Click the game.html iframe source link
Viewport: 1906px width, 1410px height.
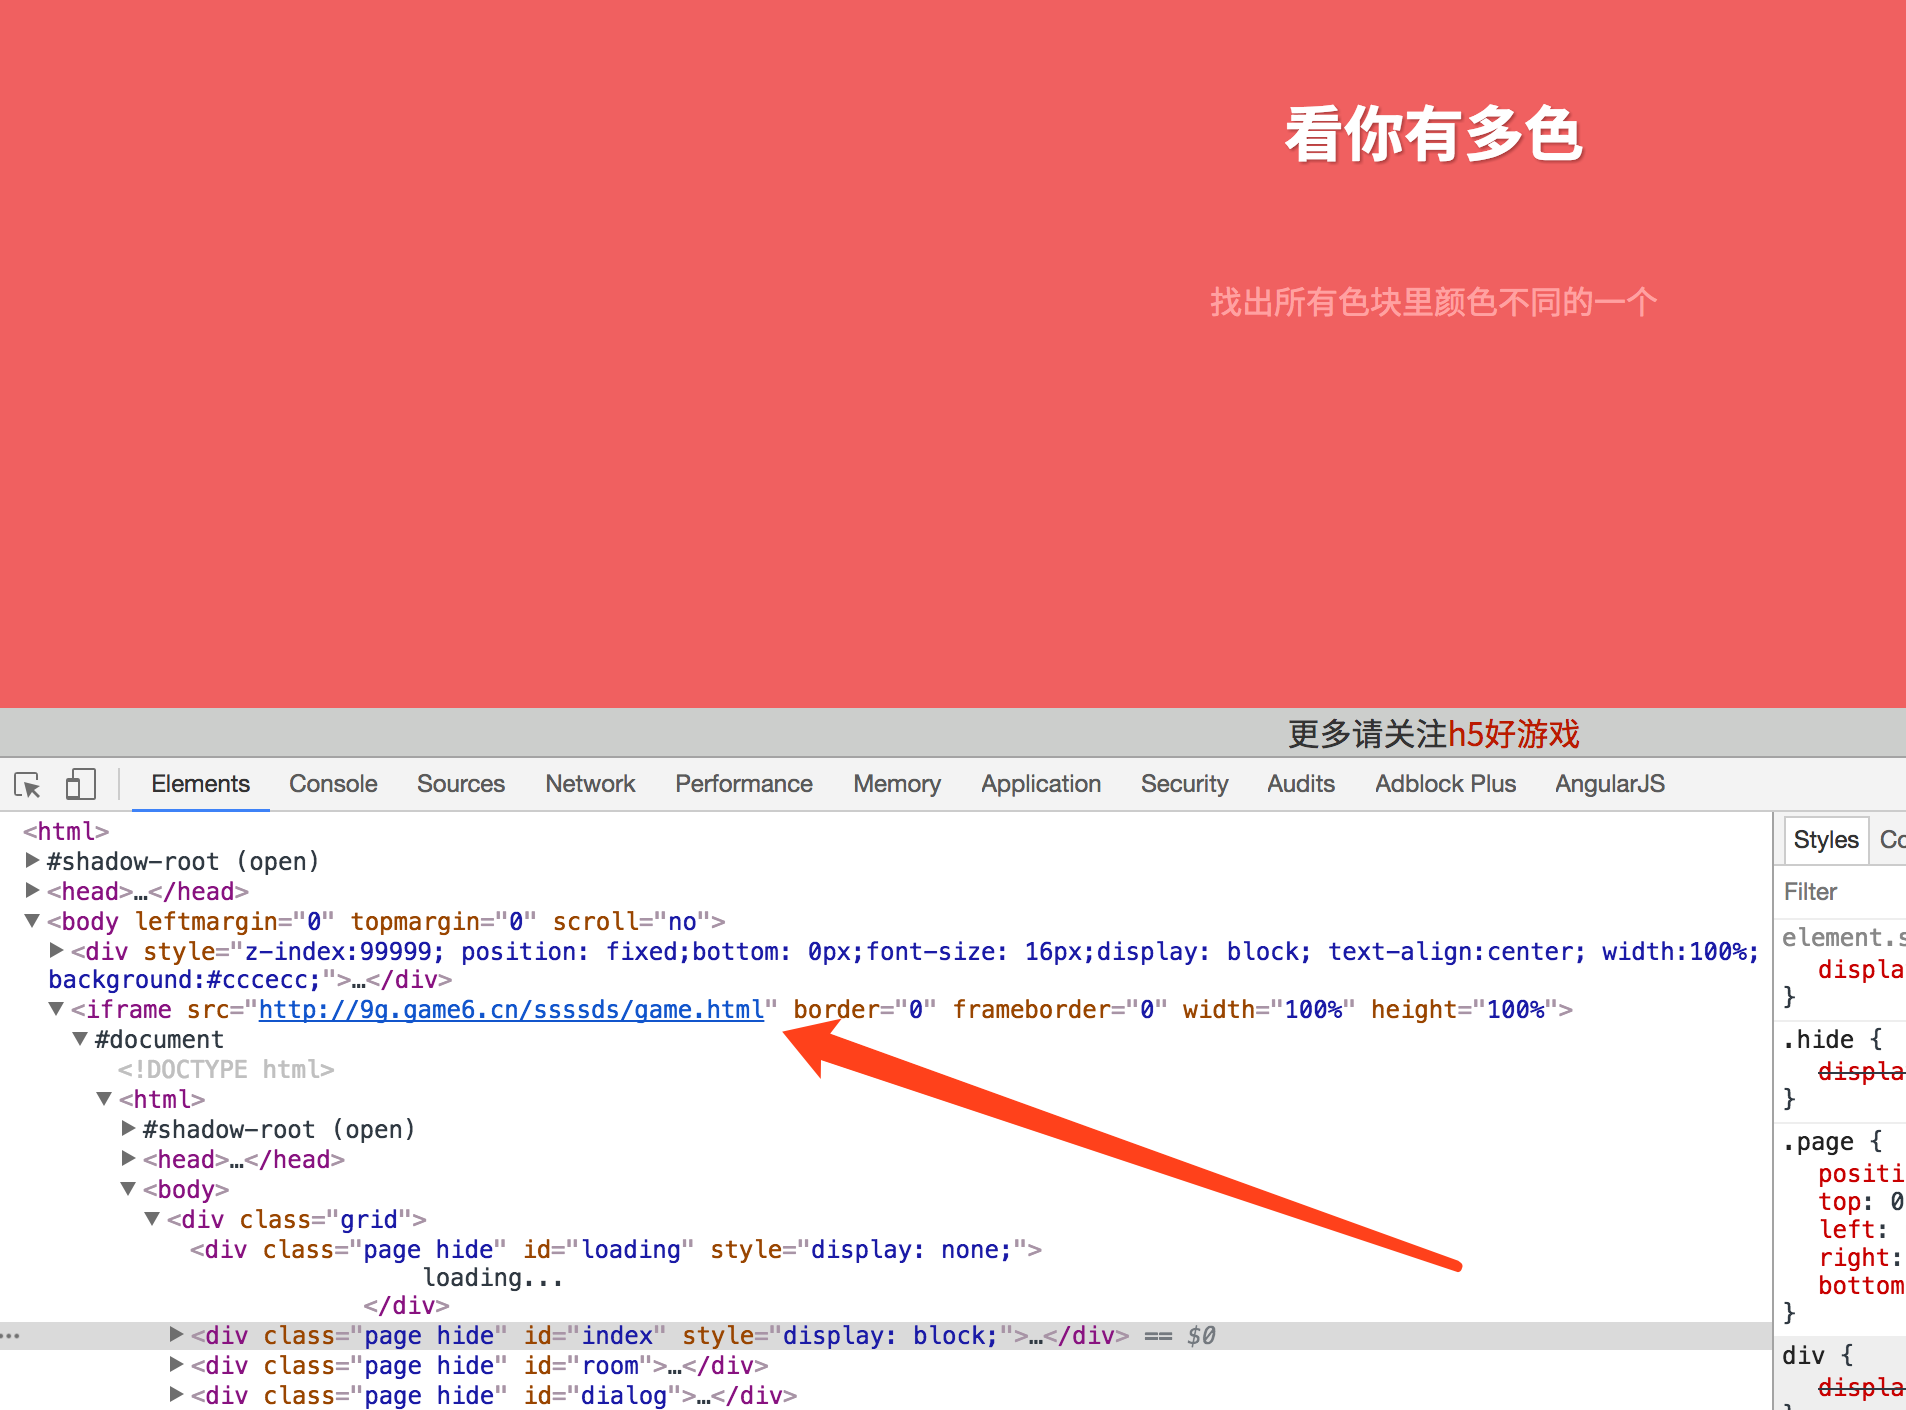[511, 1010]
